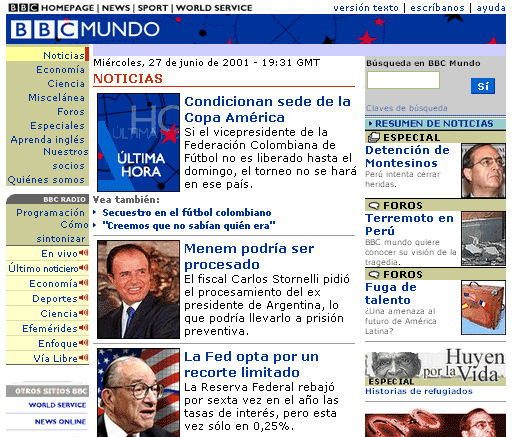Image resolution: width=512 pixels, height=437 pixels.
Task: Open Historias de refugiados link
Action: click(419, 391)
